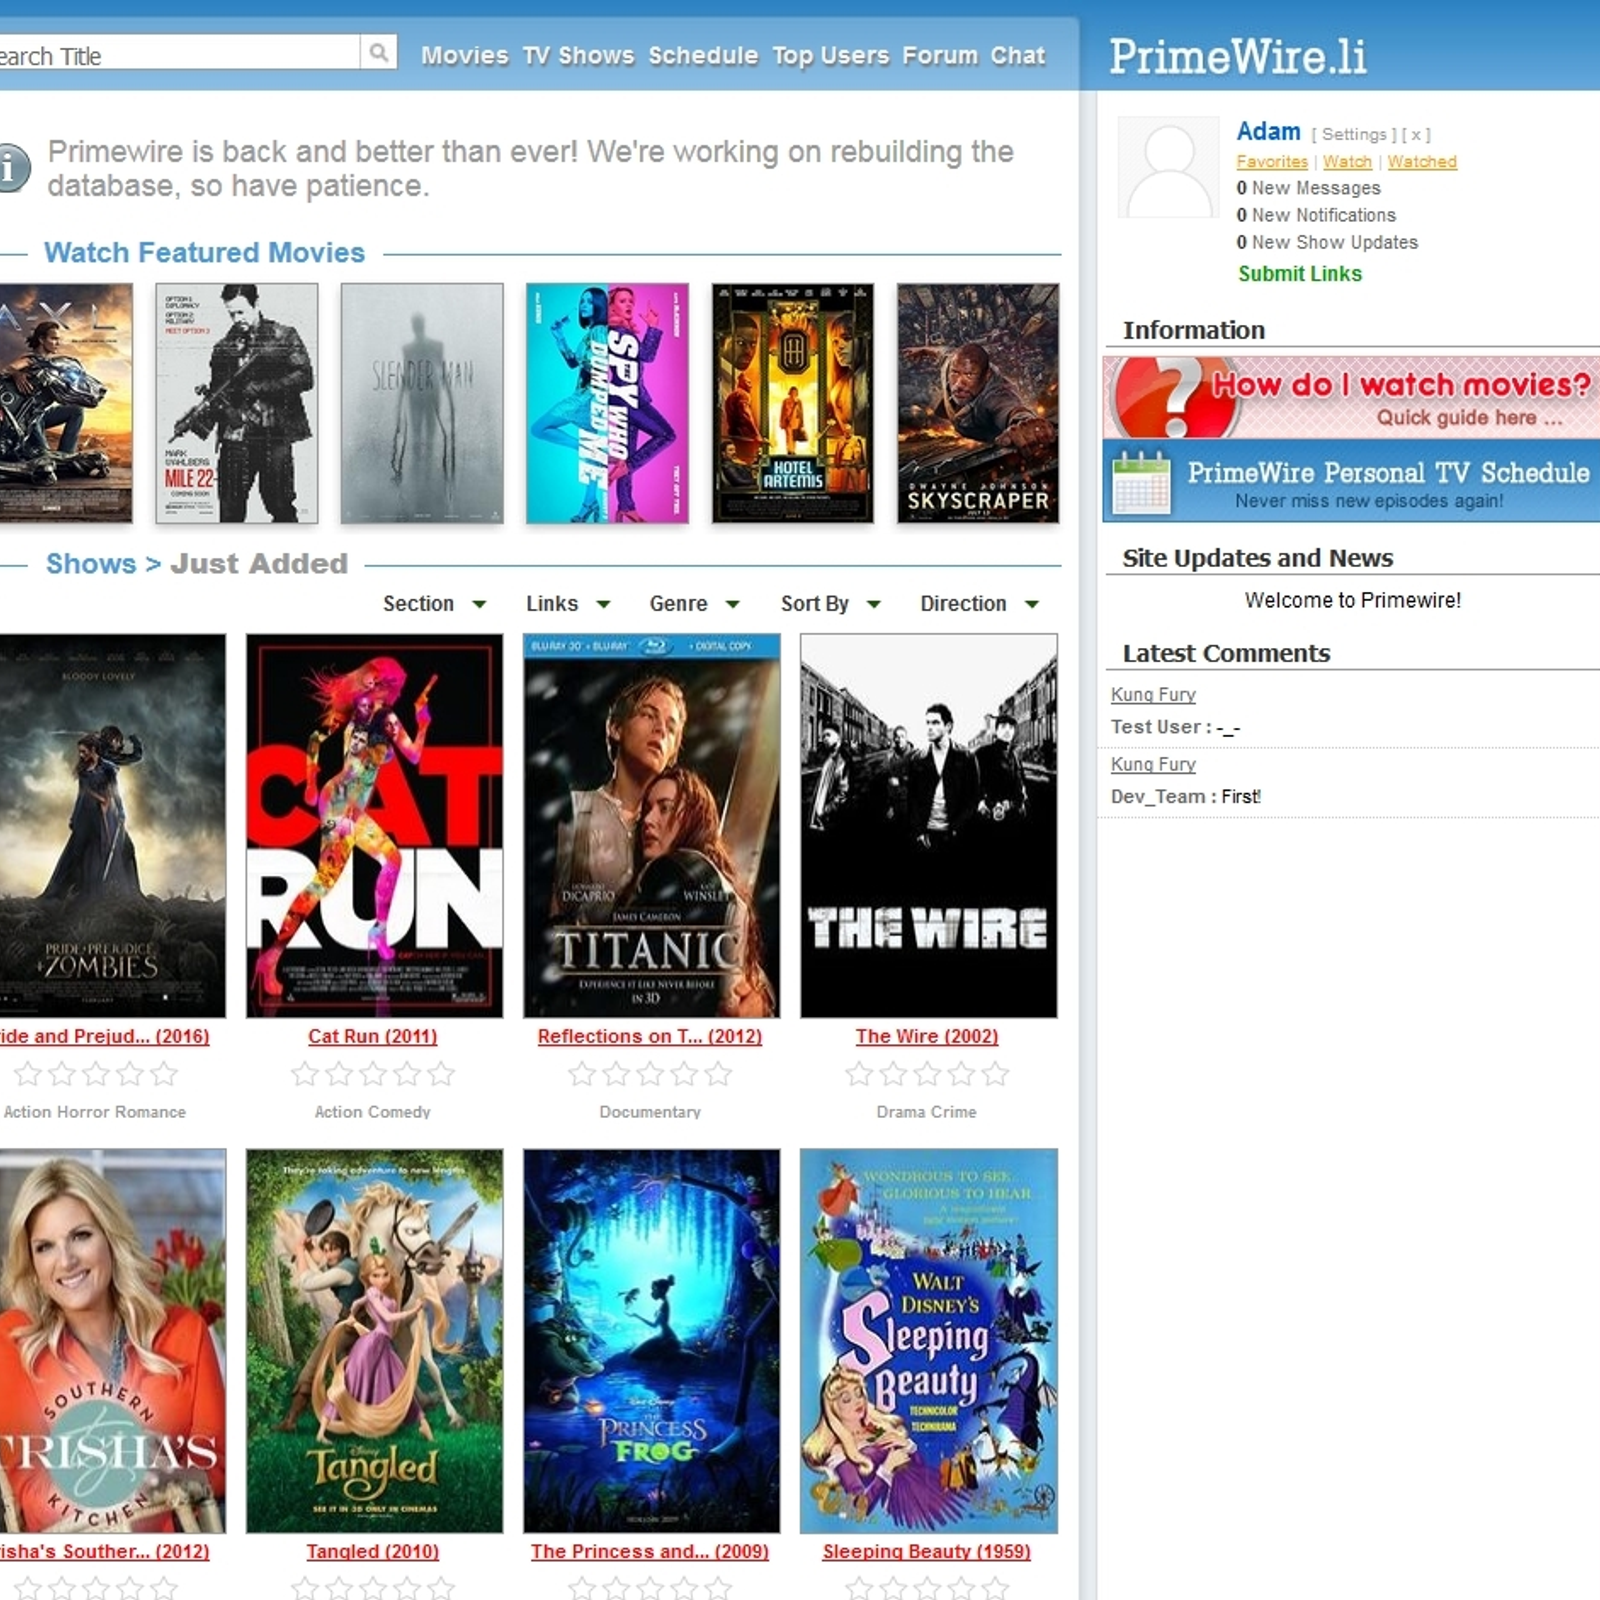Expand the Section dropdown
The image size is (1600, 1600).
point(434,603)
